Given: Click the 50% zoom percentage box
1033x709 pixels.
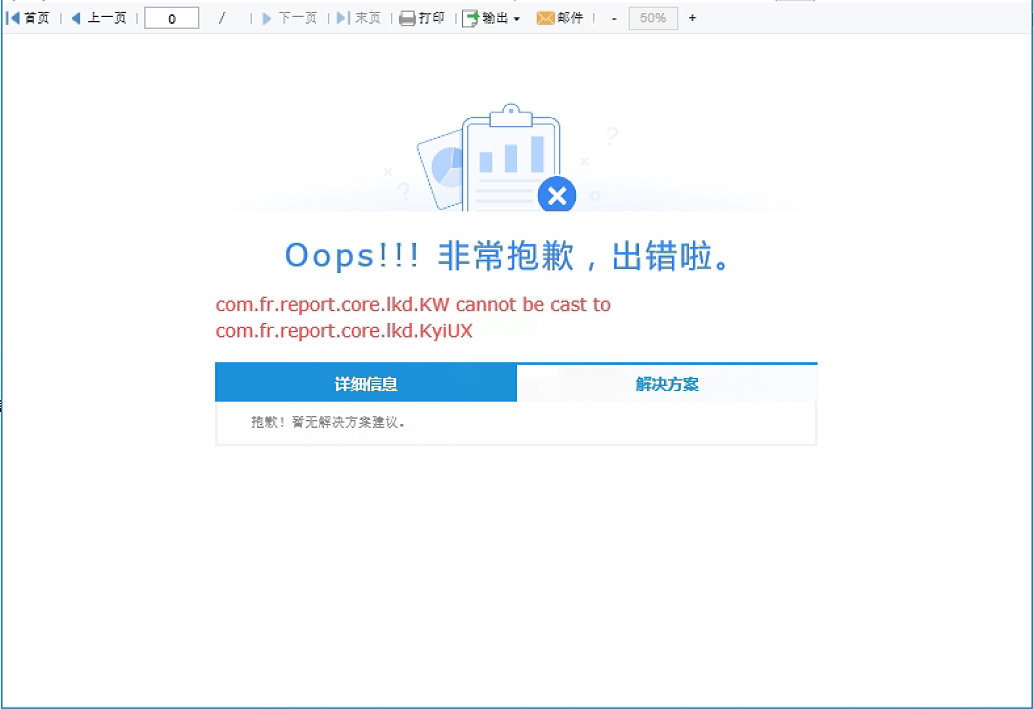Looking at the screenshot, I should point(653,18).
